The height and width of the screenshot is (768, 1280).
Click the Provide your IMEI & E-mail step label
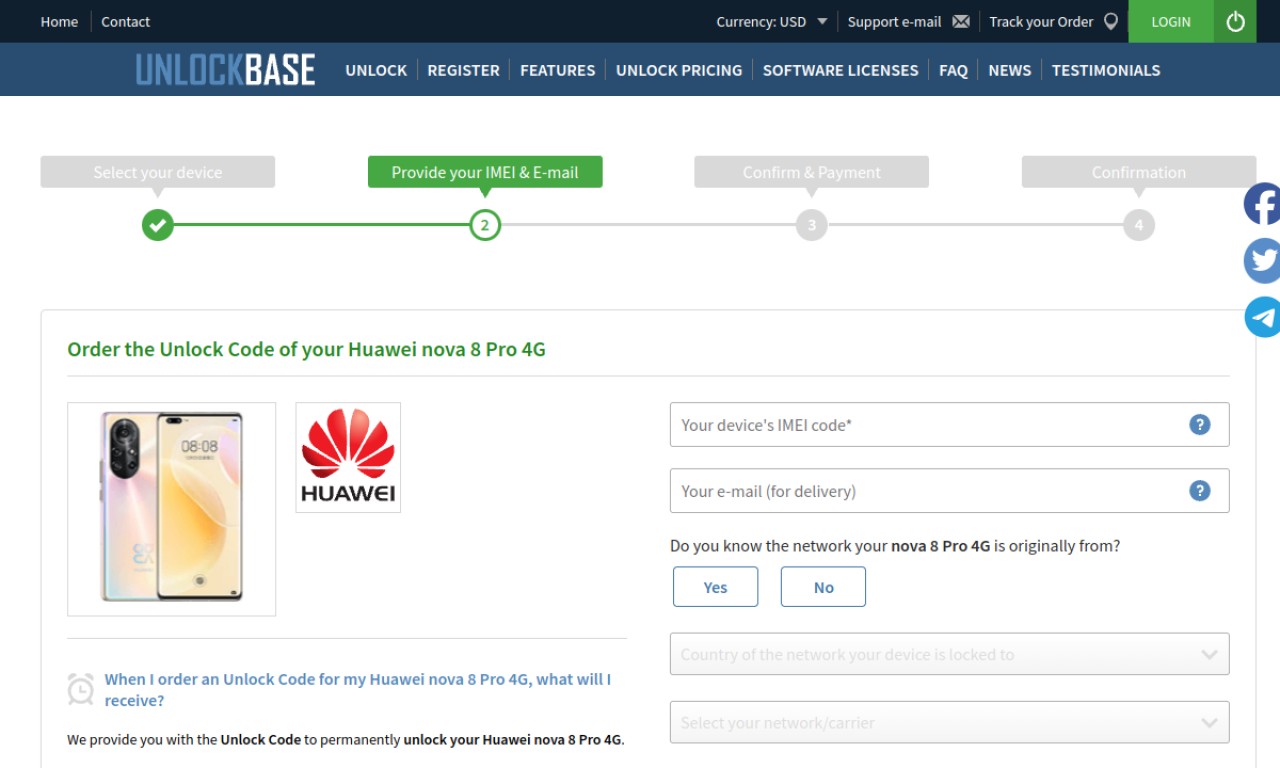click(x=485, y=172)
